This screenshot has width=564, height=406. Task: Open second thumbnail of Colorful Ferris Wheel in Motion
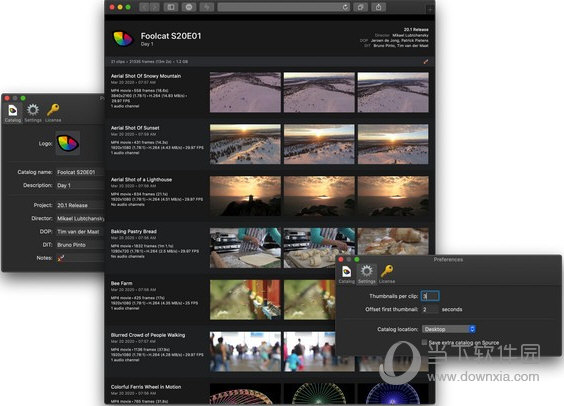coord(319,394)
